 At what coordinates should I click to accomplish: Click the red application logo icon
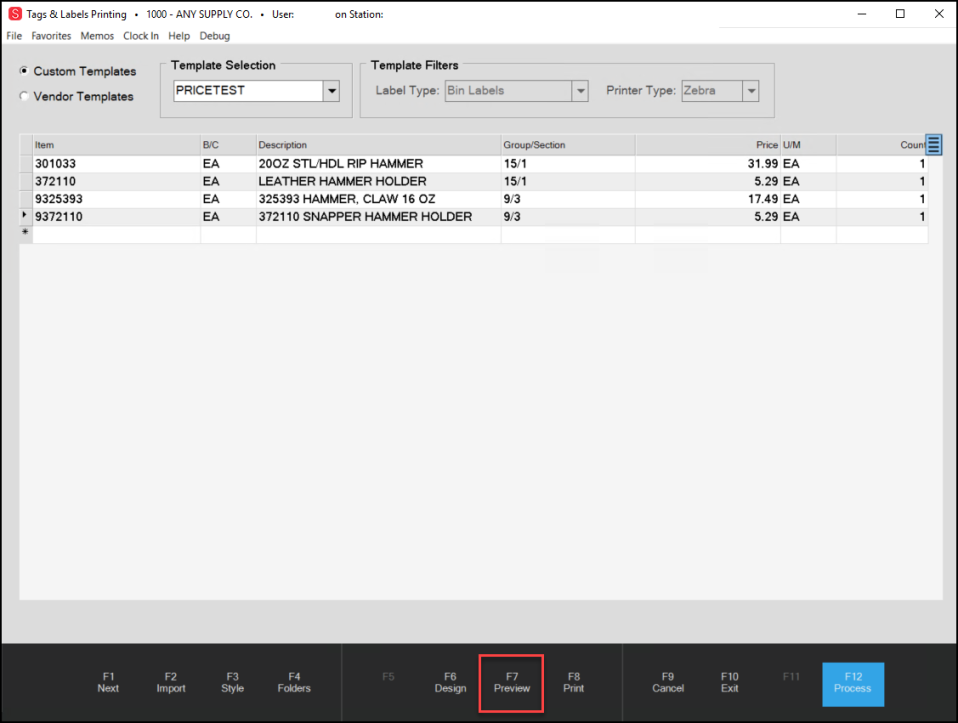14,14
